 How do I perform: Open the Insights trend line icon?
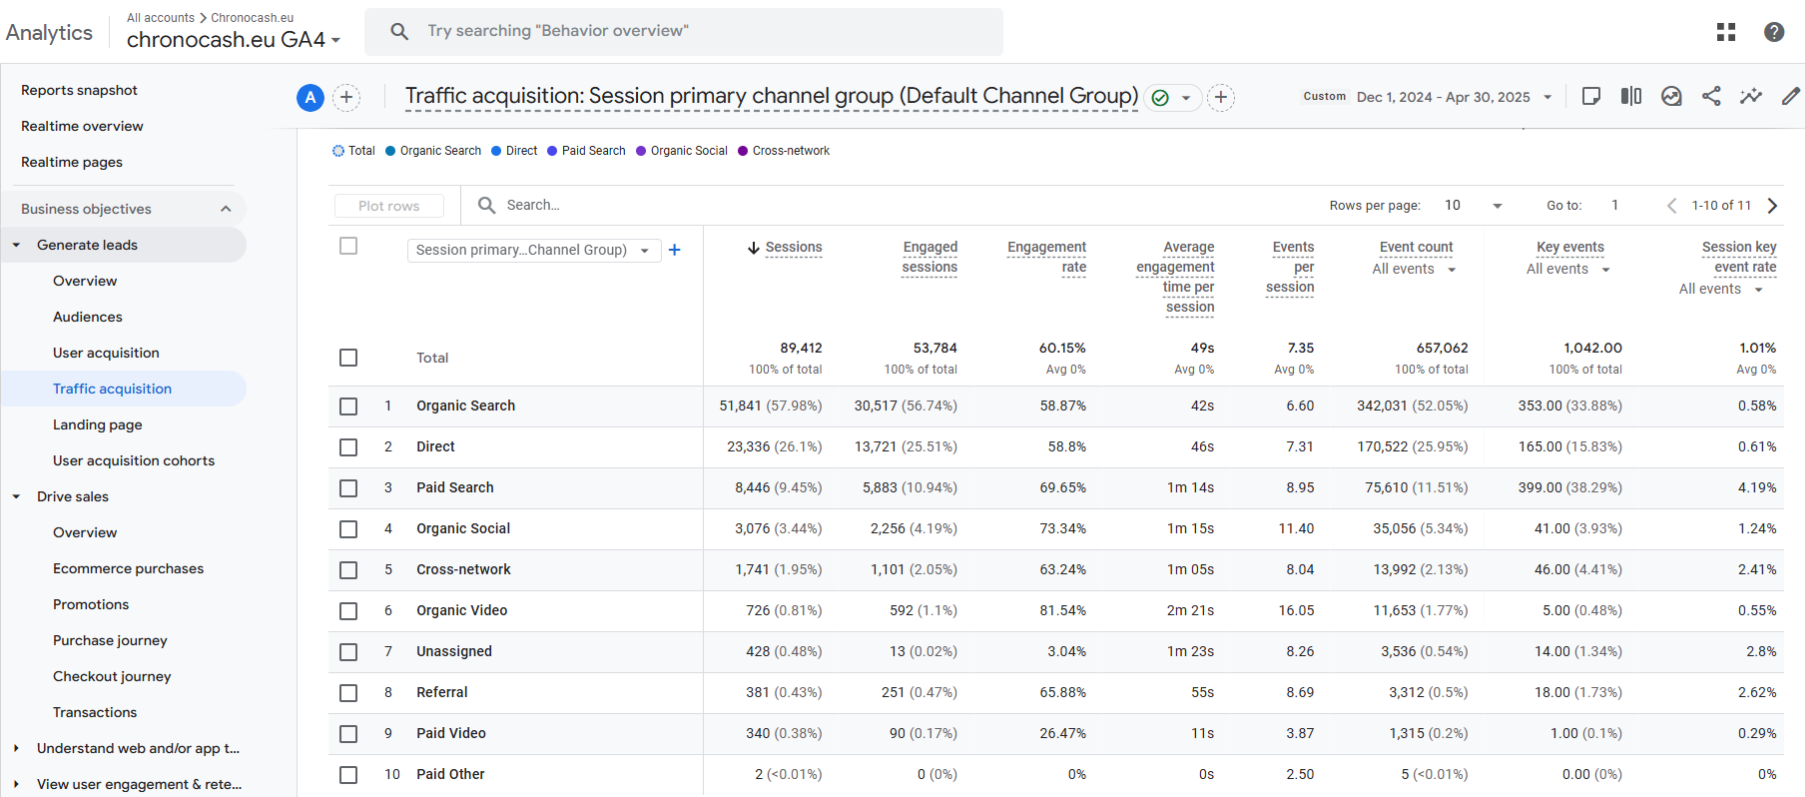1750,96
